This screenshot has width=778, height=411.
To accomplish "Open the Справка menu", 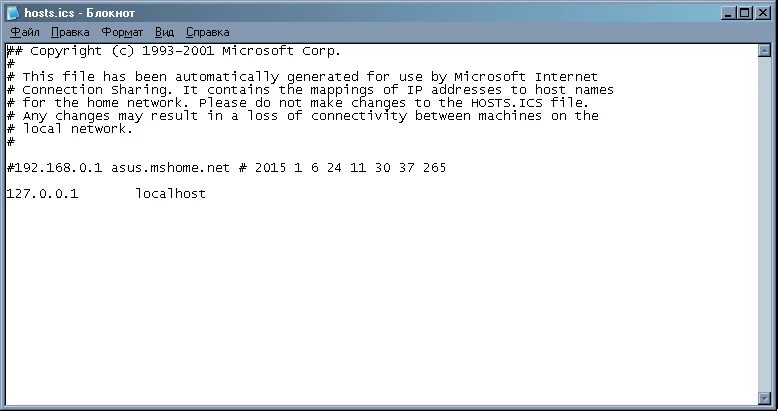I will 207,32.
